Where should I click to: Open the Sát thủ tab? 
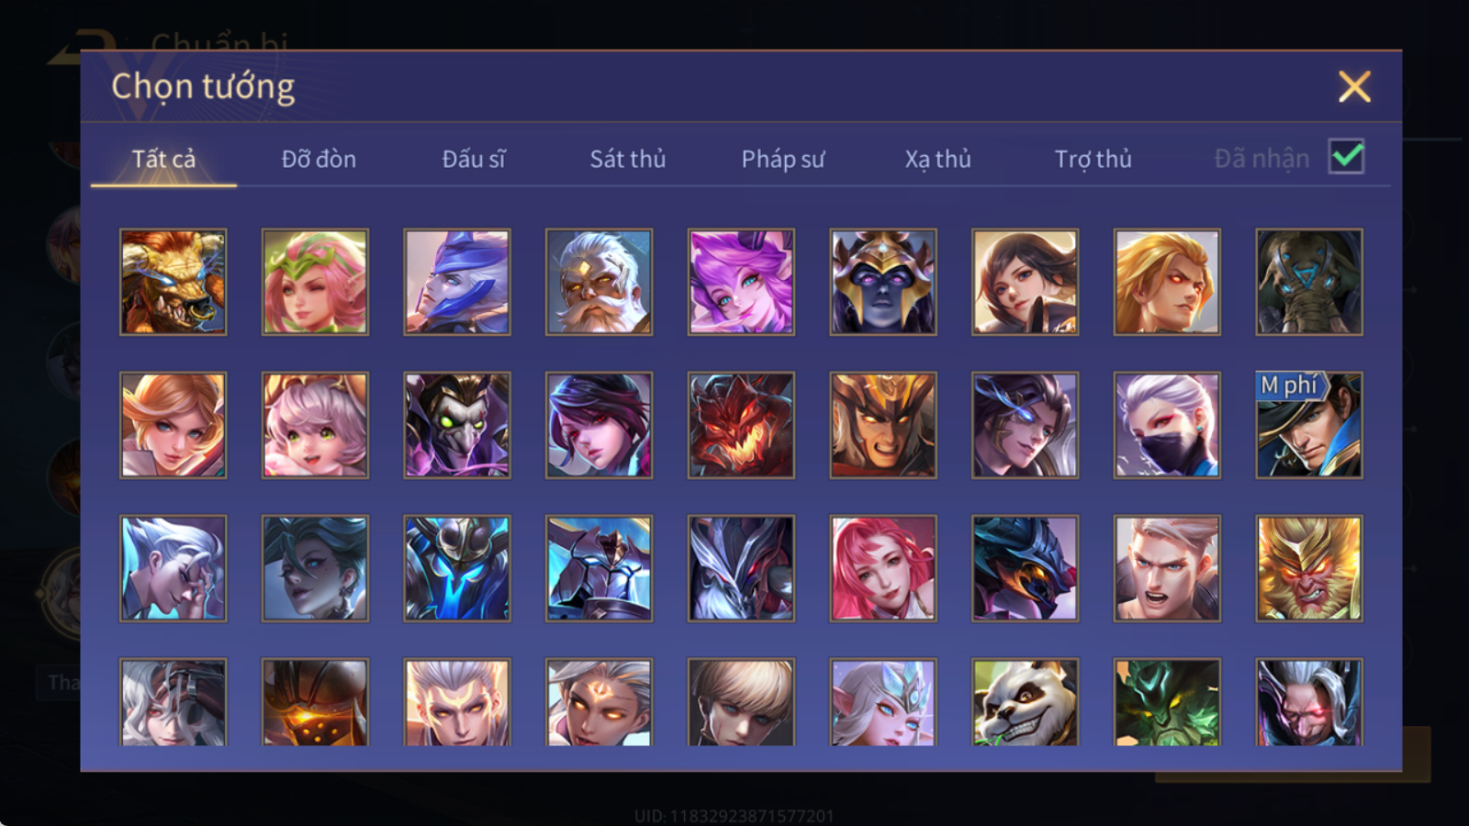[x=627, y=159]
